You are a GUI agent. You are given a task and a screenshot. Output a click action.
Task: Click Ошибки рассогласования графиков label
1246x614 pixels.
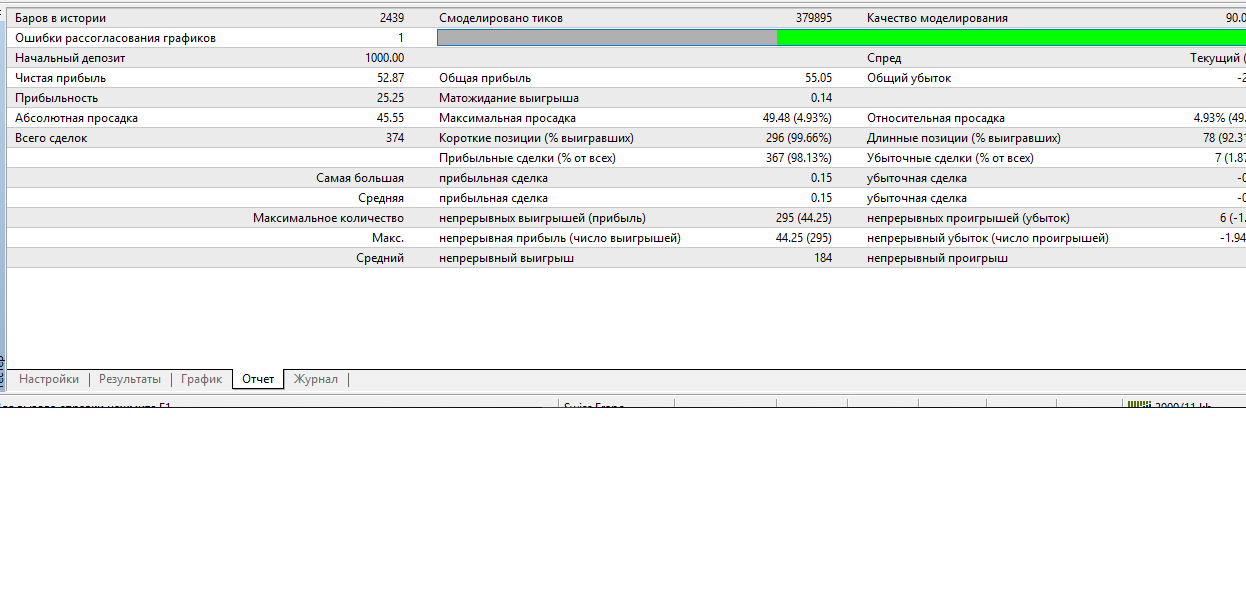coord(115,38)
